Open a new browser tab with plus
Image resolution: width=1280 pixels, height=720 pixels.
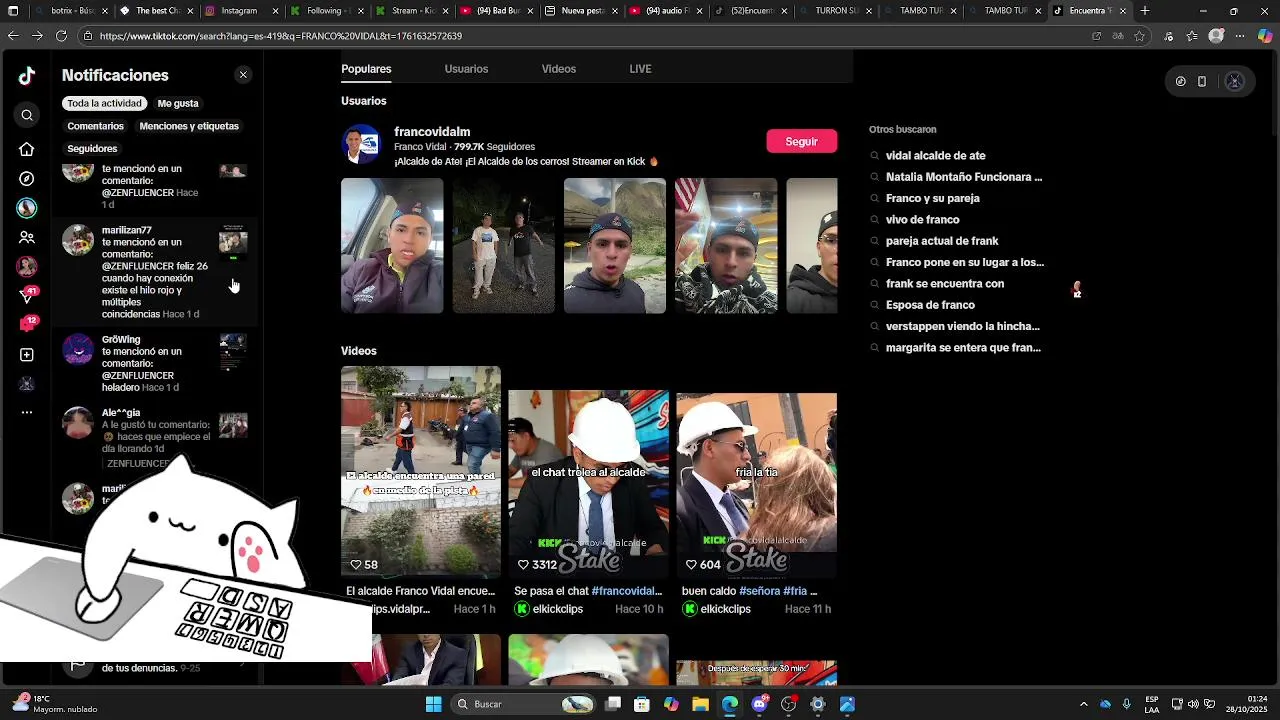click(x=1145, y=11)
